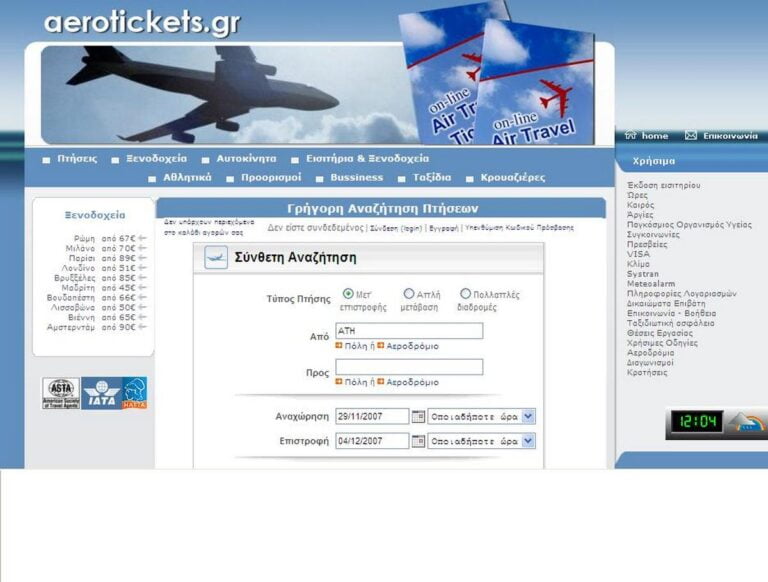This screenshot has height=582, width=768.
Task: Click the Προς destination input field
Action: click(x=409, y=367)
